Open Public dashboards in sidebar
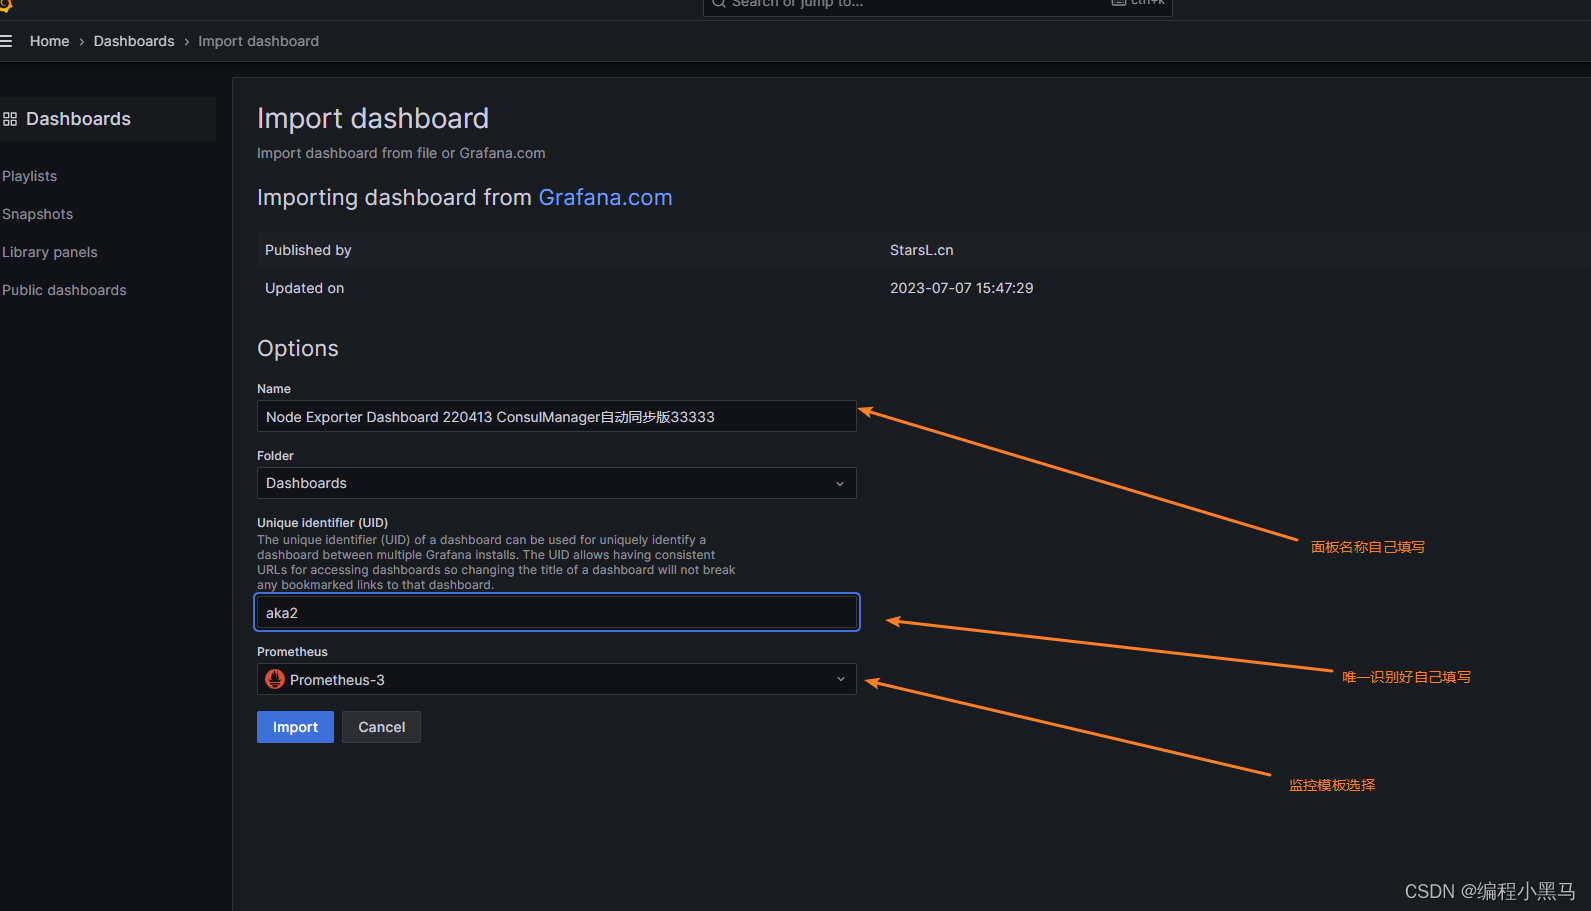 coord(64,290)
